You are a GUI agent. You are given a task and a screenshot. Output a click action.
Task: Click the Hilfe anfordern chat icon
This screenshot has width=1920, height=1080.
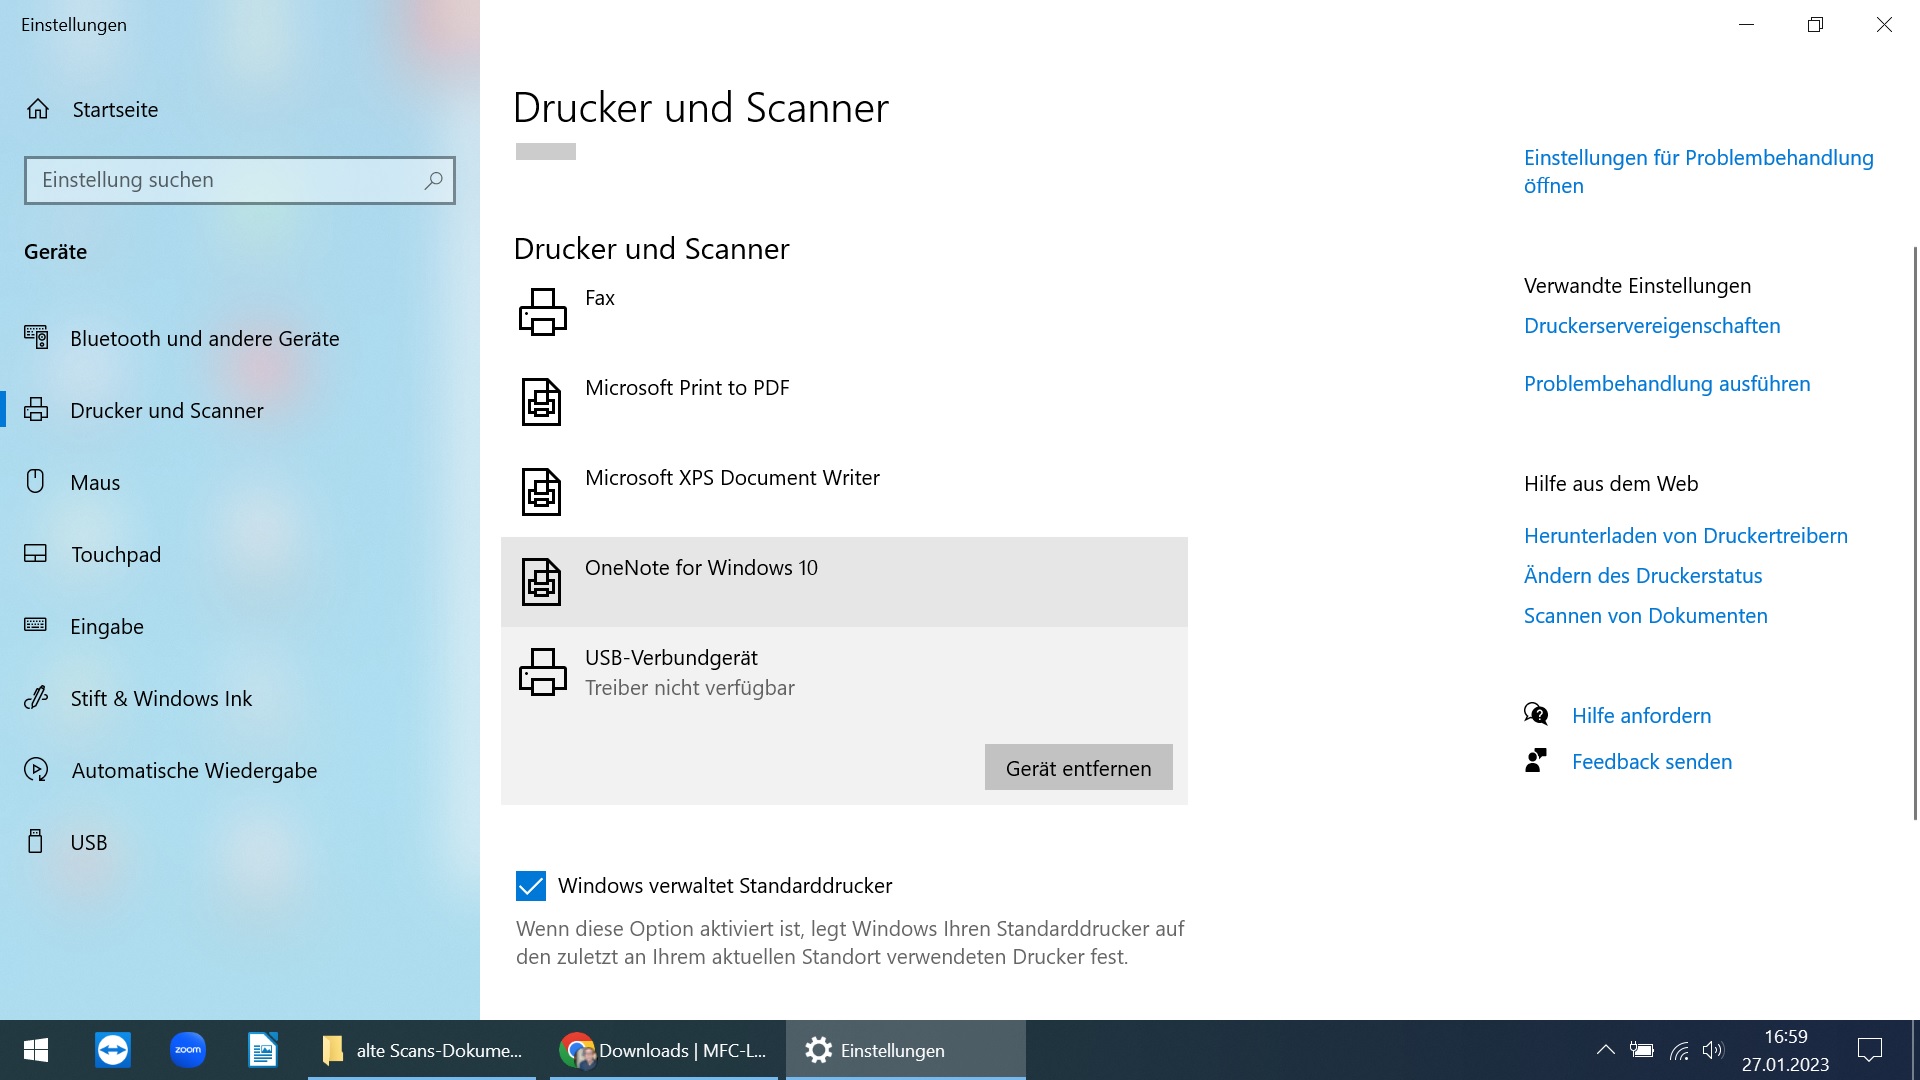[1536, 715]
